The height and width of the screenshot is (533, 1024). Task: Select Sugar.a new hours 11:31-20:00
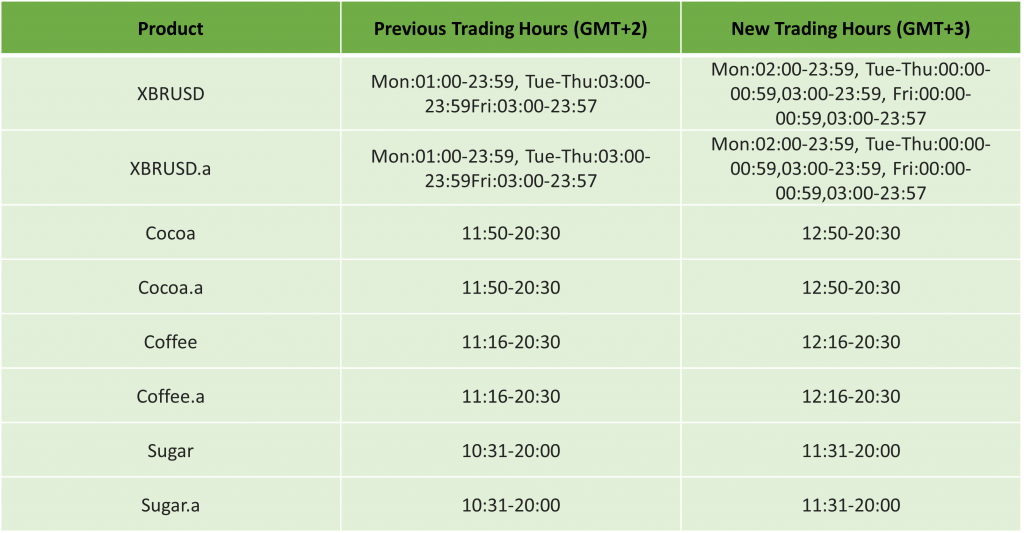pos(851,505)
